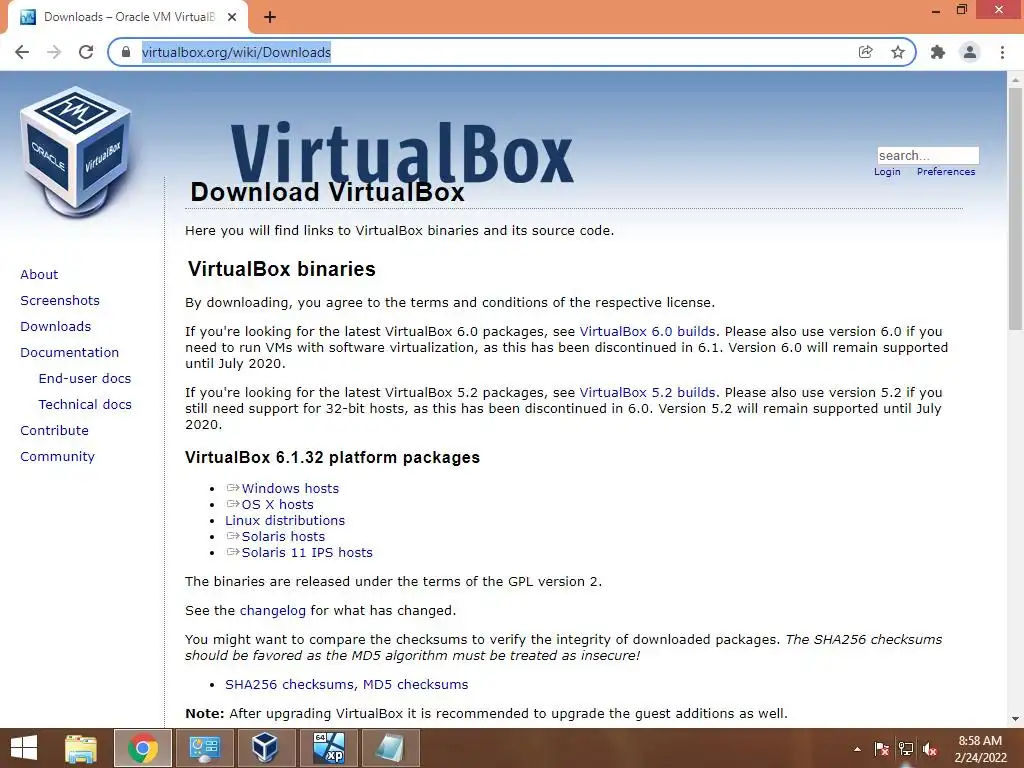1024x768 pixels.
Task: Open the changelog link
Action: click(x=272, y=611)
